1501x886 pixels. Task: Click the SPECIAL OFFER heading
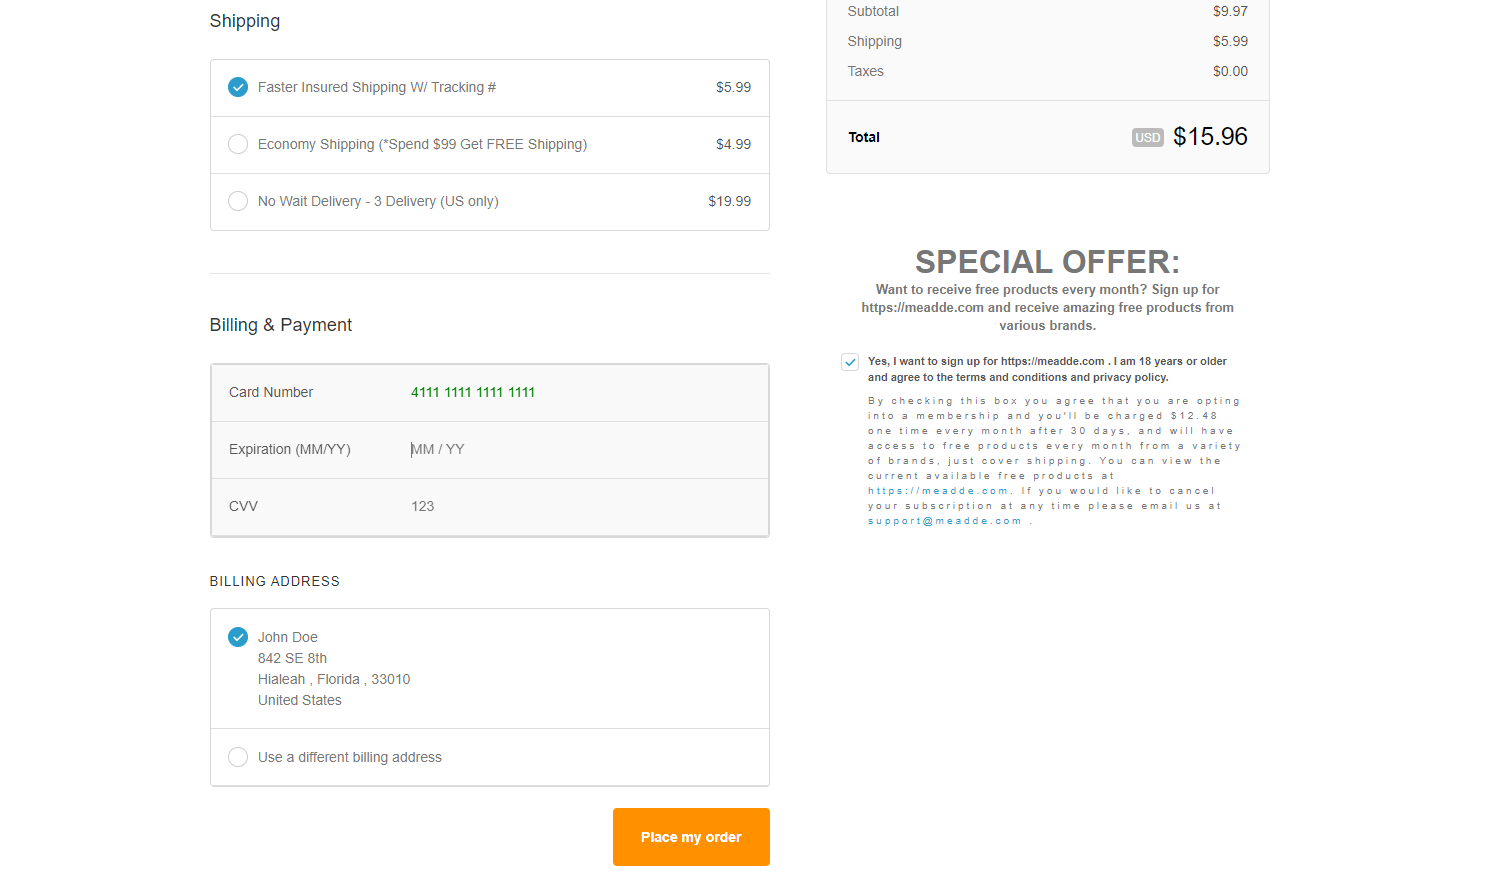click(x=1047, y=262)
